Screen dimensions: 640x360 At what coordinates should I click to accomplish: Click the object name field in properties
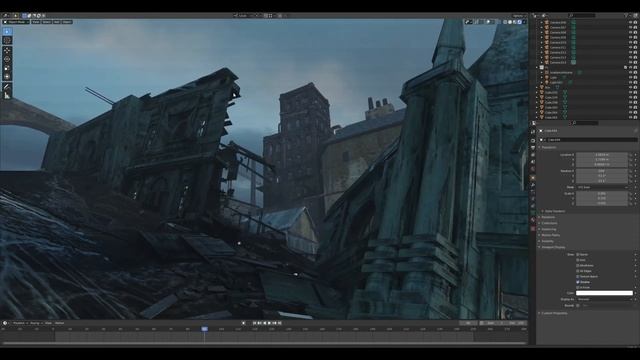(591, 140)
